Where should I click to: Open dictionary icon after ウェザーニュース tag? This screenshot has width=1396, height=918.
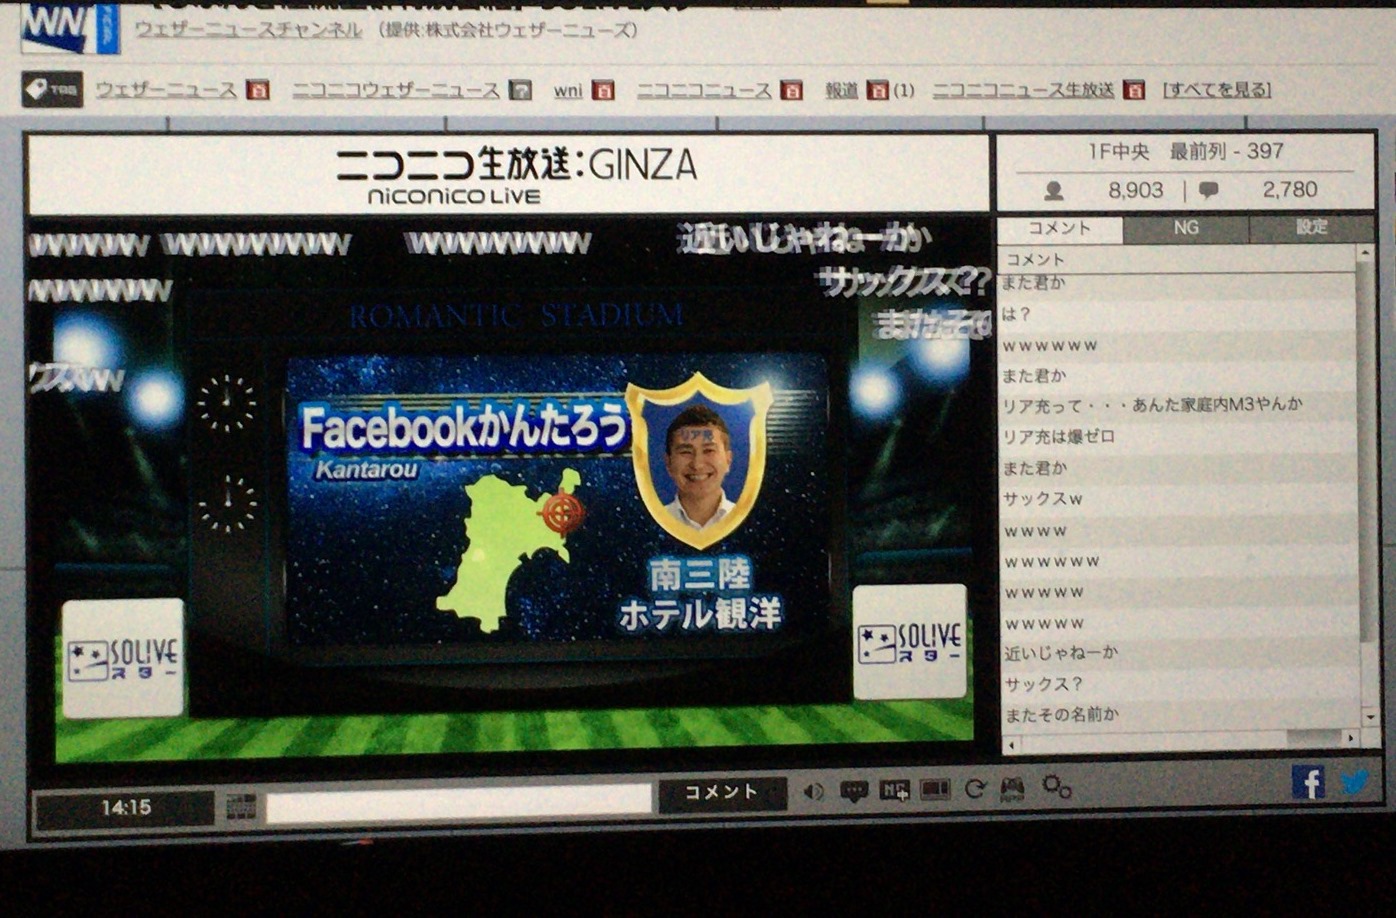[257, 90]
